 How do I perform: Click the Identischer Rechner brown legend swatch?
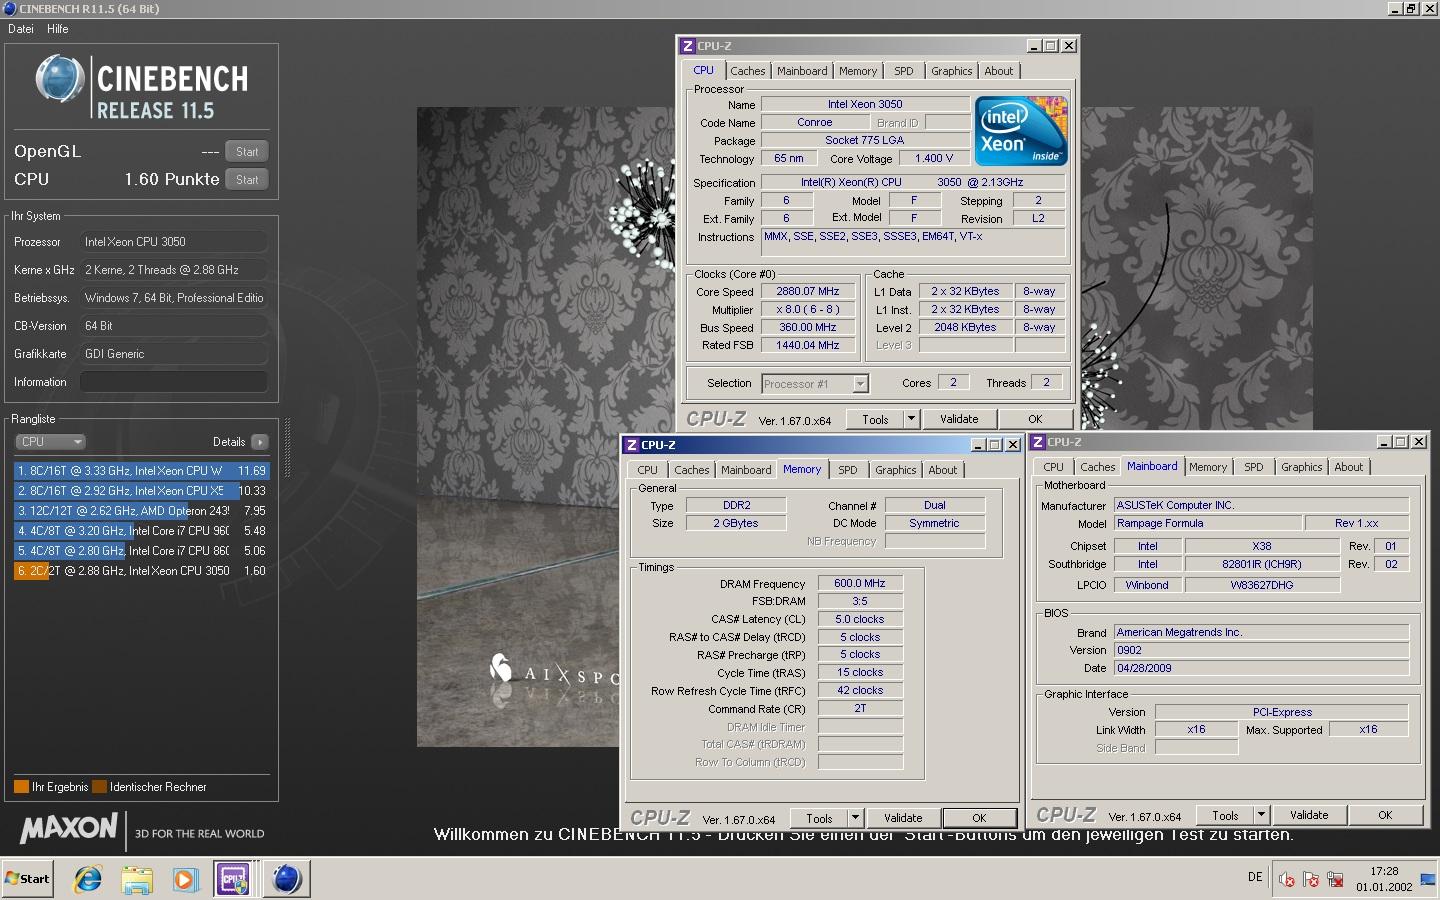[x=99, y=787]
